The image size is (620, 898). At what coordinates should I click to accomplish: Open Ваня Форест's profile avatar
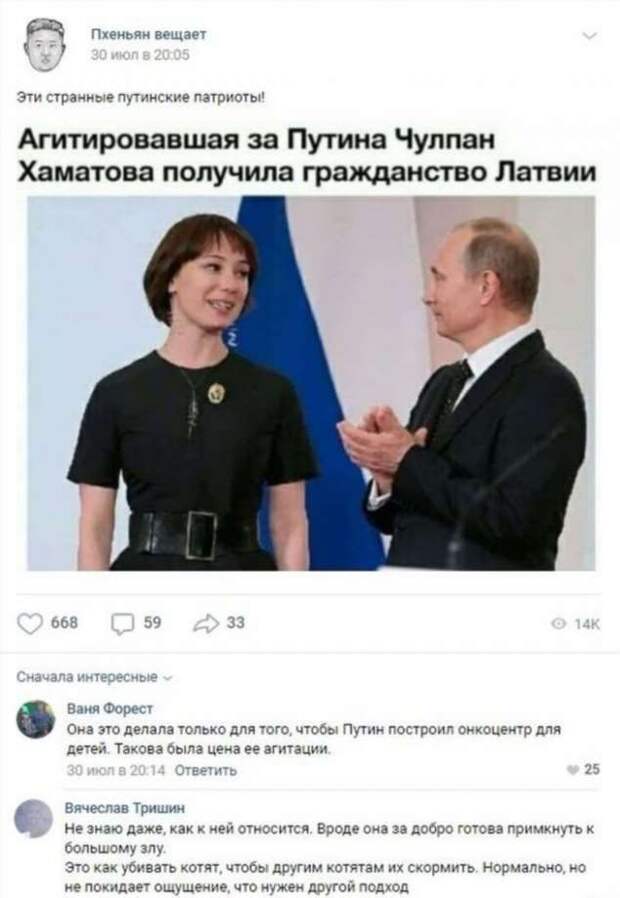point(35,719)
